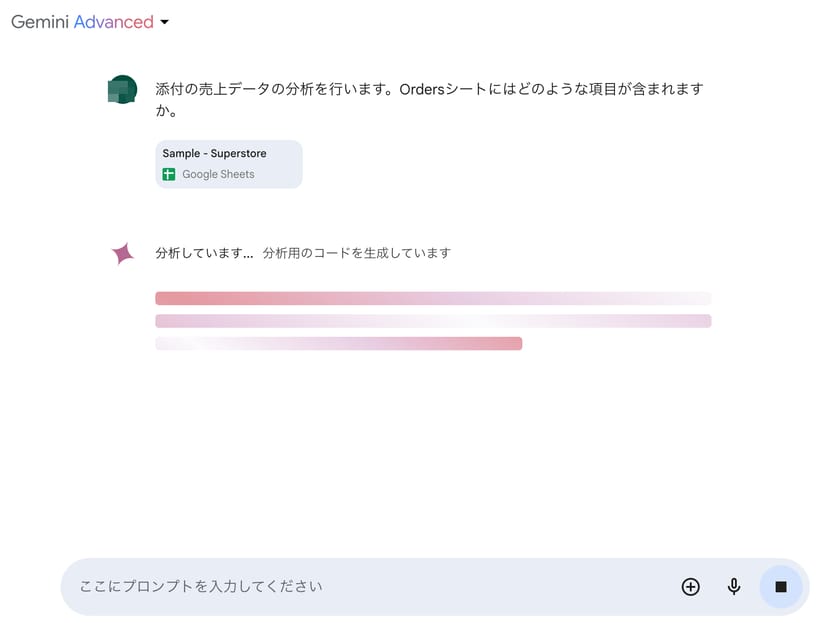The height and width of the screenshot is (623, 828).
Task: Click the green Google Sheets file icon
Action: (169, 174)
